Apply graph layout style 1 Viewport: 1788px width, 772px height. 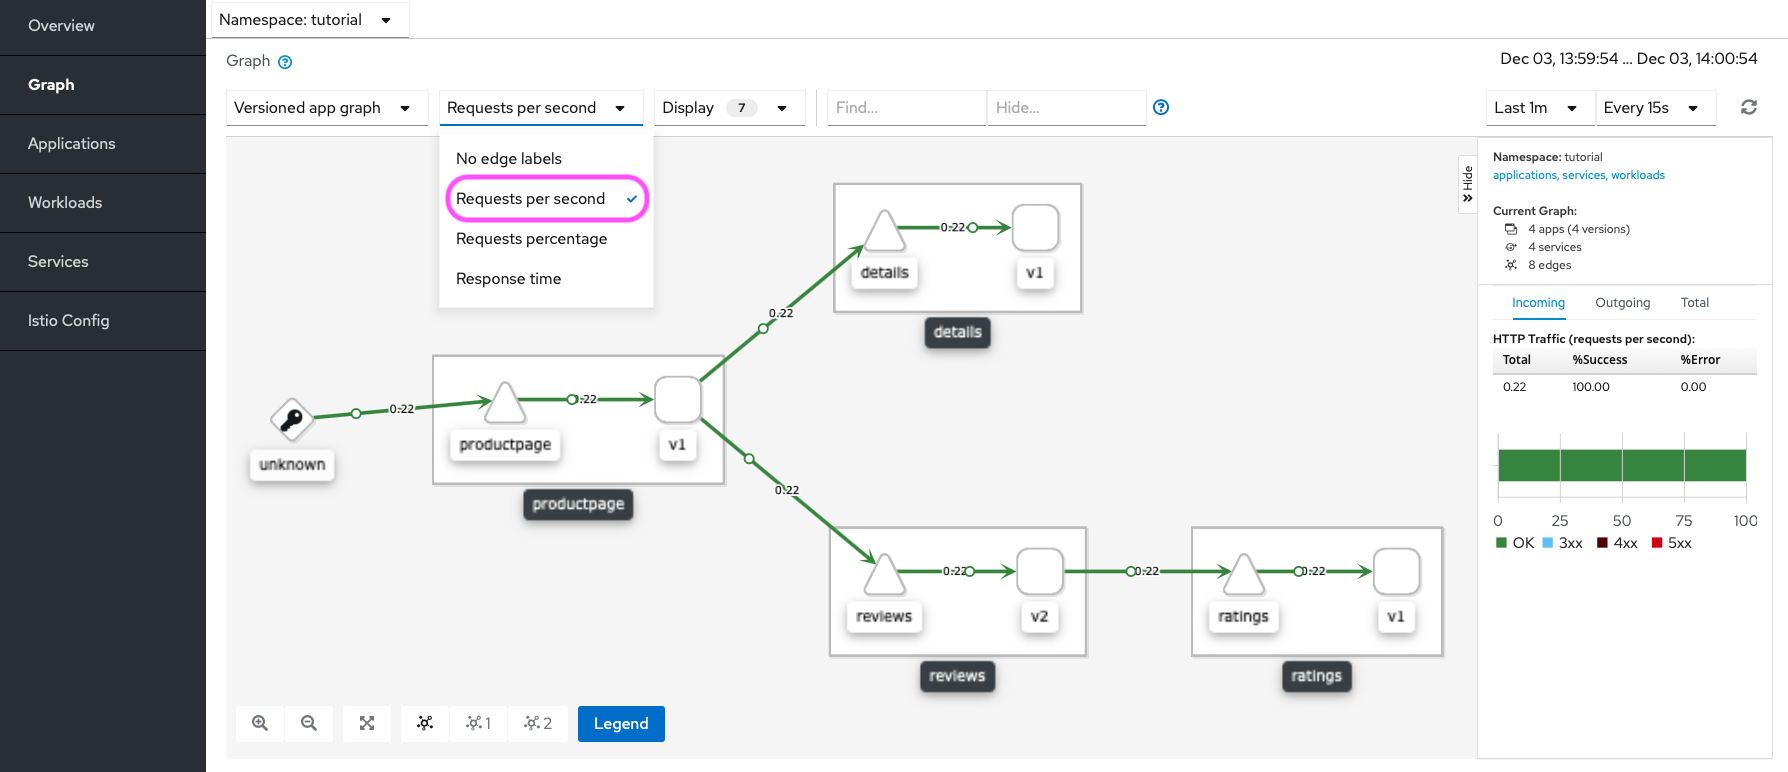pos(479,723)
